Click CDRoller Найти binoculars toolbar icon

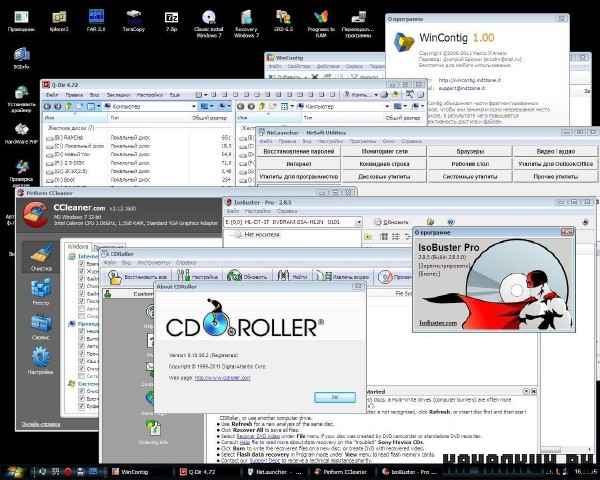[x=283, y=276]
